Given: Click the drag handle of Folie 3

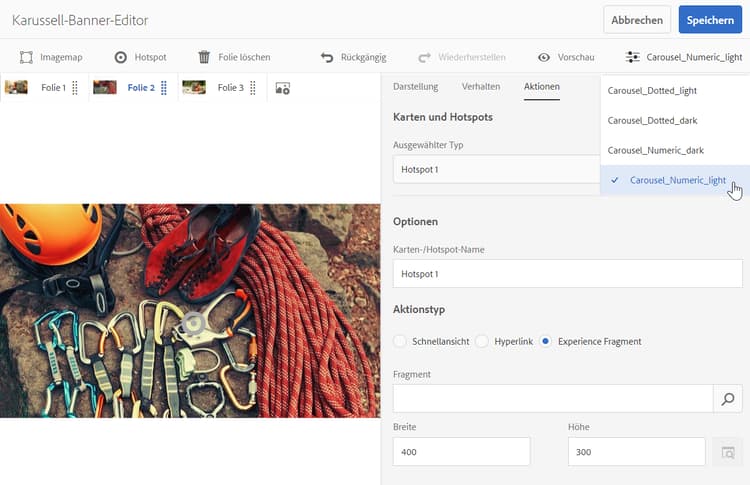Looking at the screenshot, I should point(253,88).
